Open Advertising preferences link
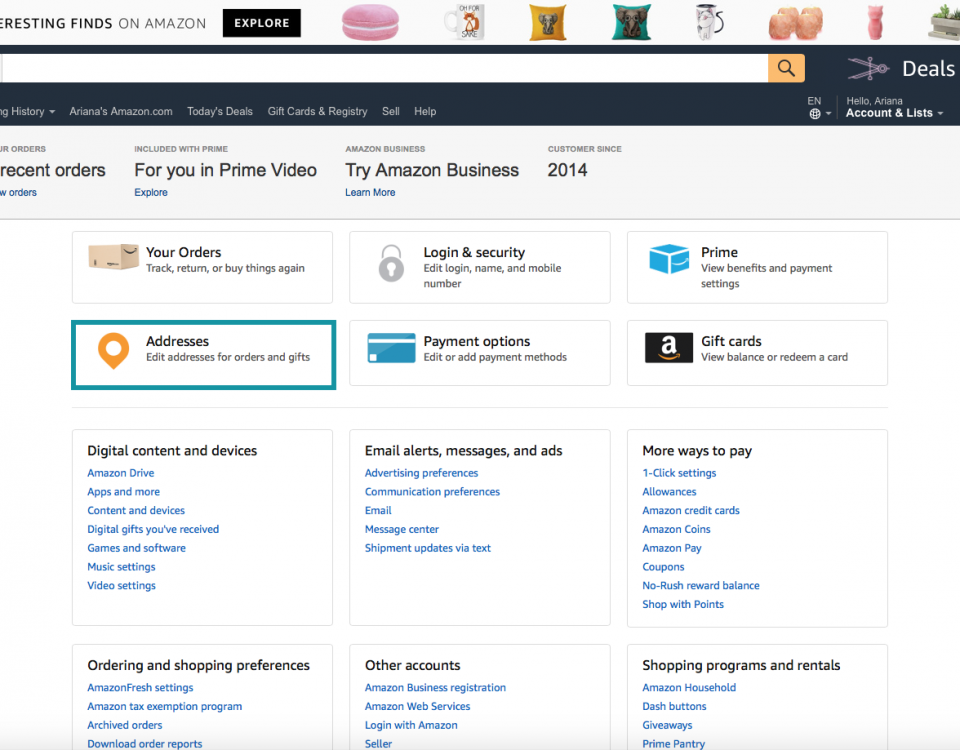The height and width of the screenshot is (750, 960). [x=421, y=473]
